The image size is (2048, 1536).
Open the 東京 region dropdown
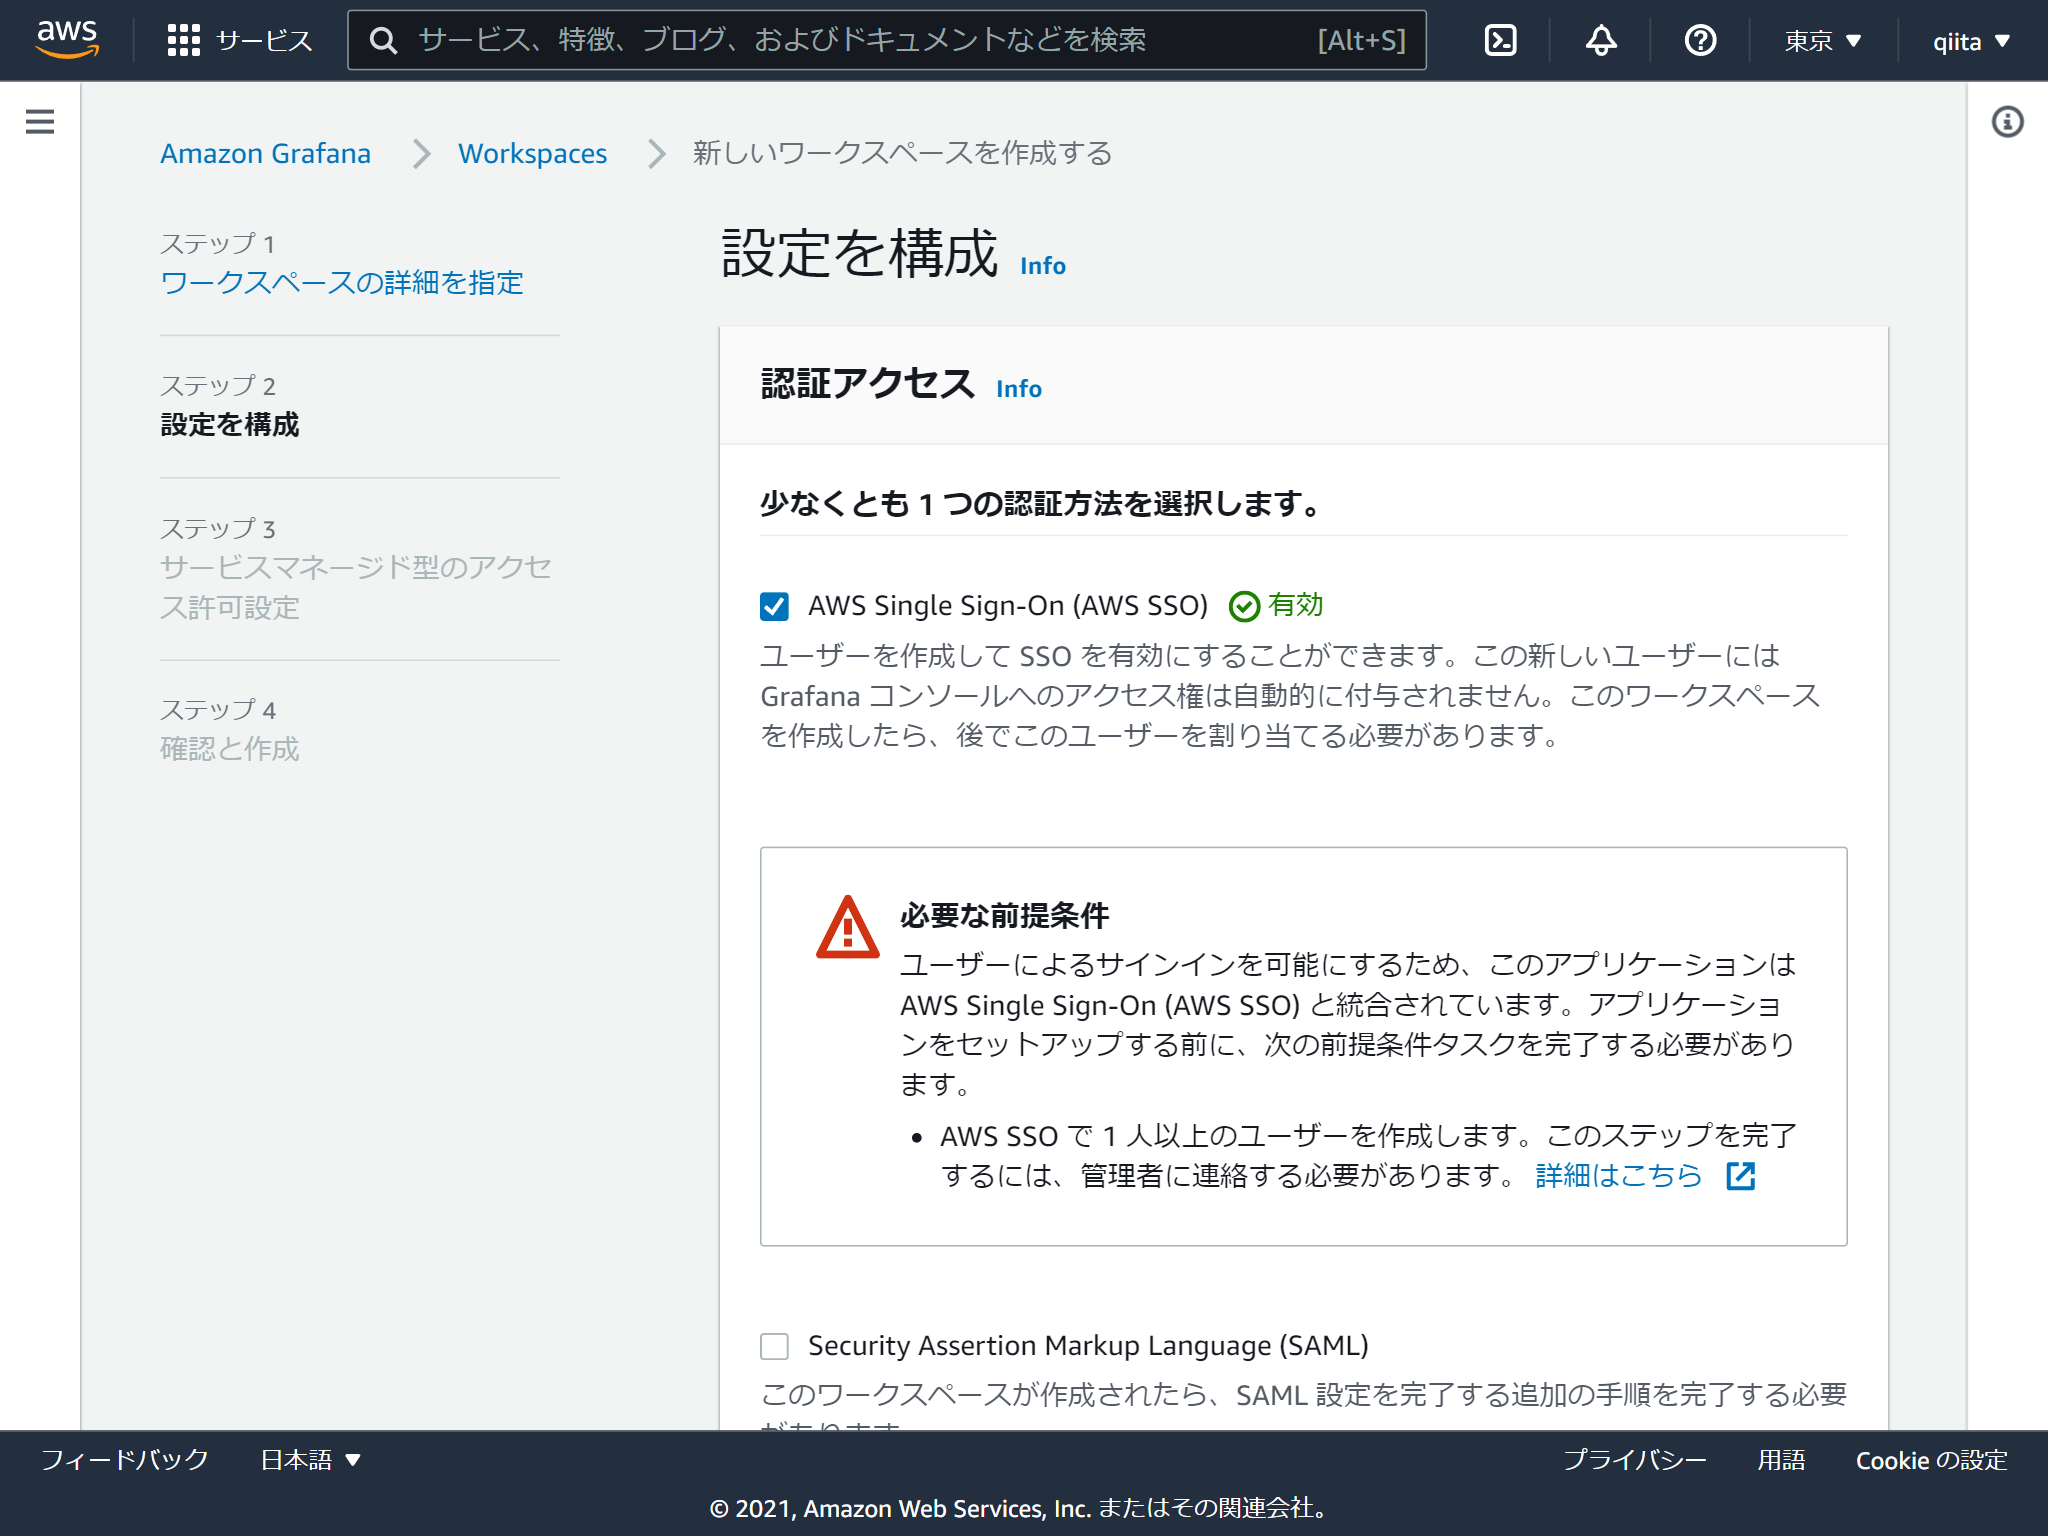(1822, 41)
